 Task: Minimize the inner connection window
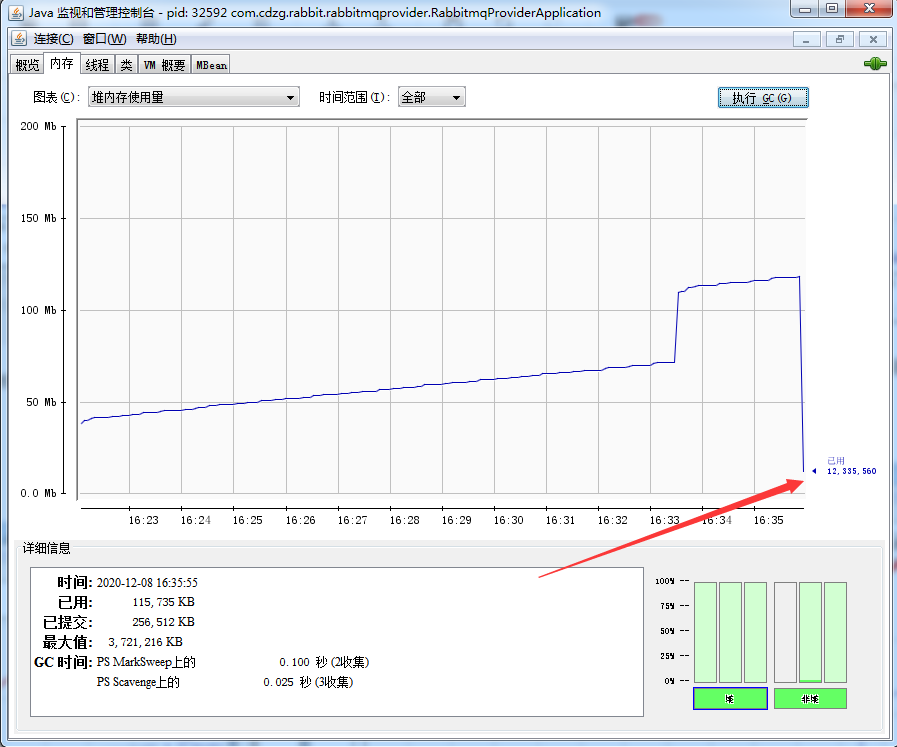click(x=807, y=39)
